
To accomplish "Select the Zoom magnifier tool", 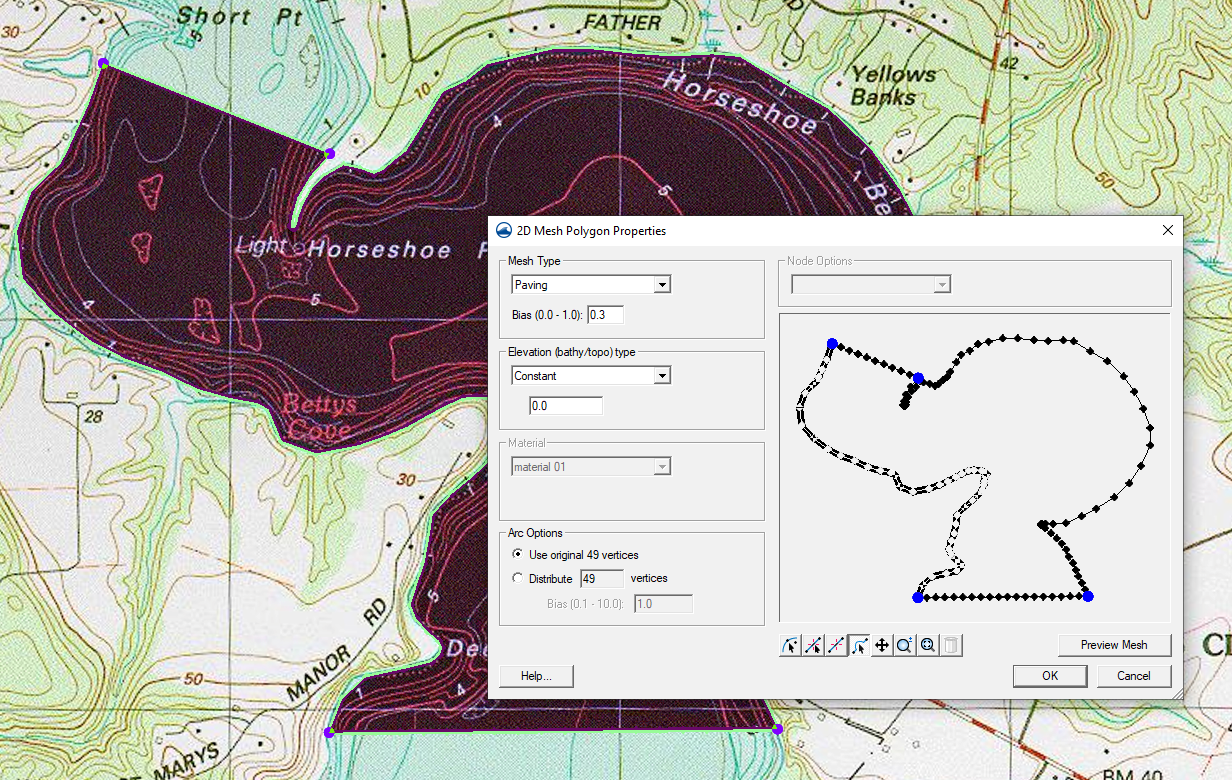I will point(904,645).
